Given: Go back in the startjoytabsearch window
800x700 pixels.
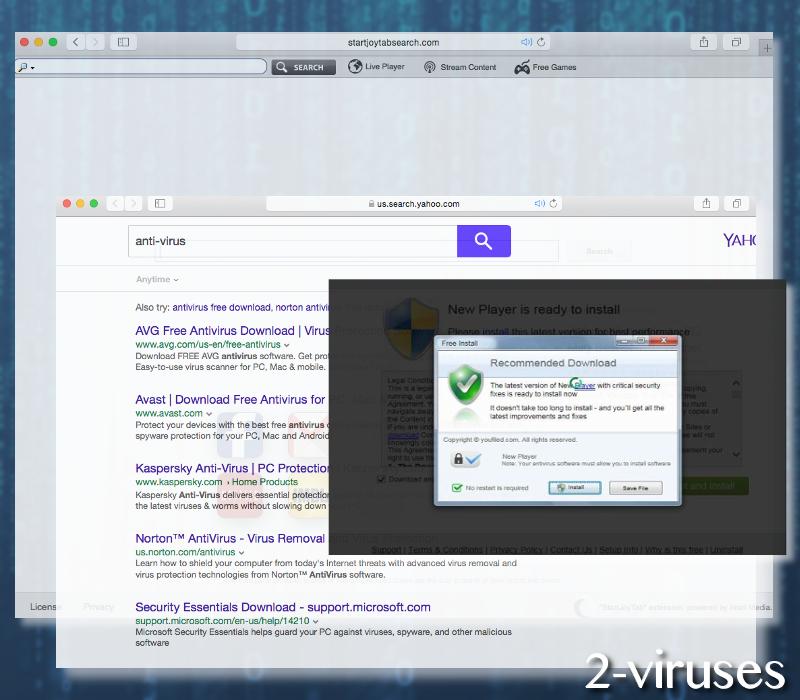Looking at the screenshot, I should coord(76,42).
